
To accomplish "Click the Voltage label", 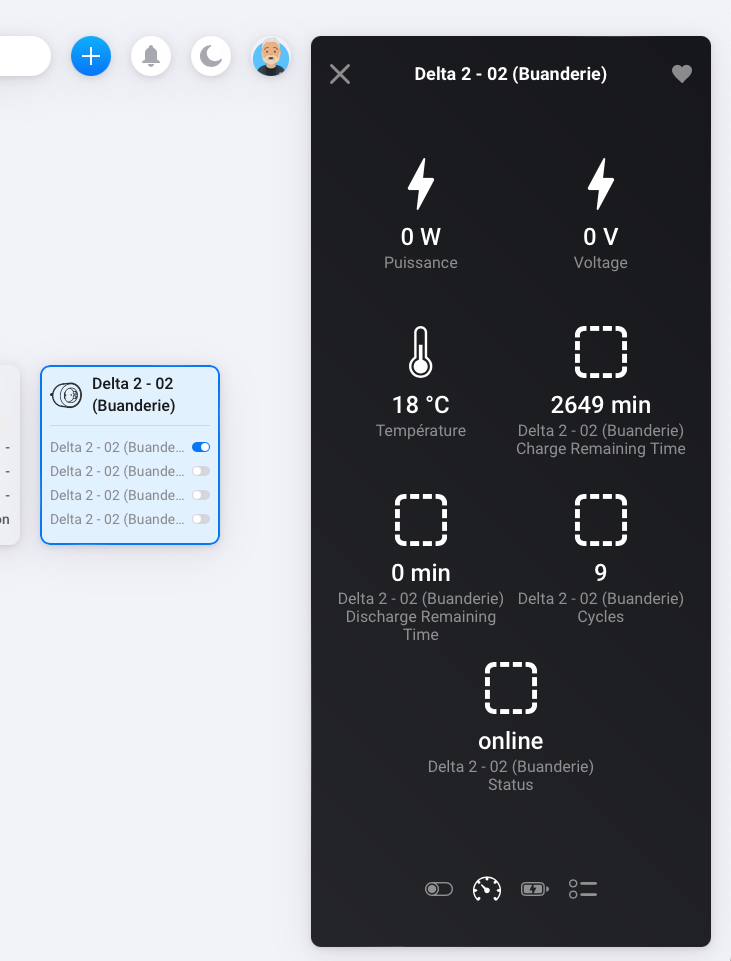I will tap(600, 262).
